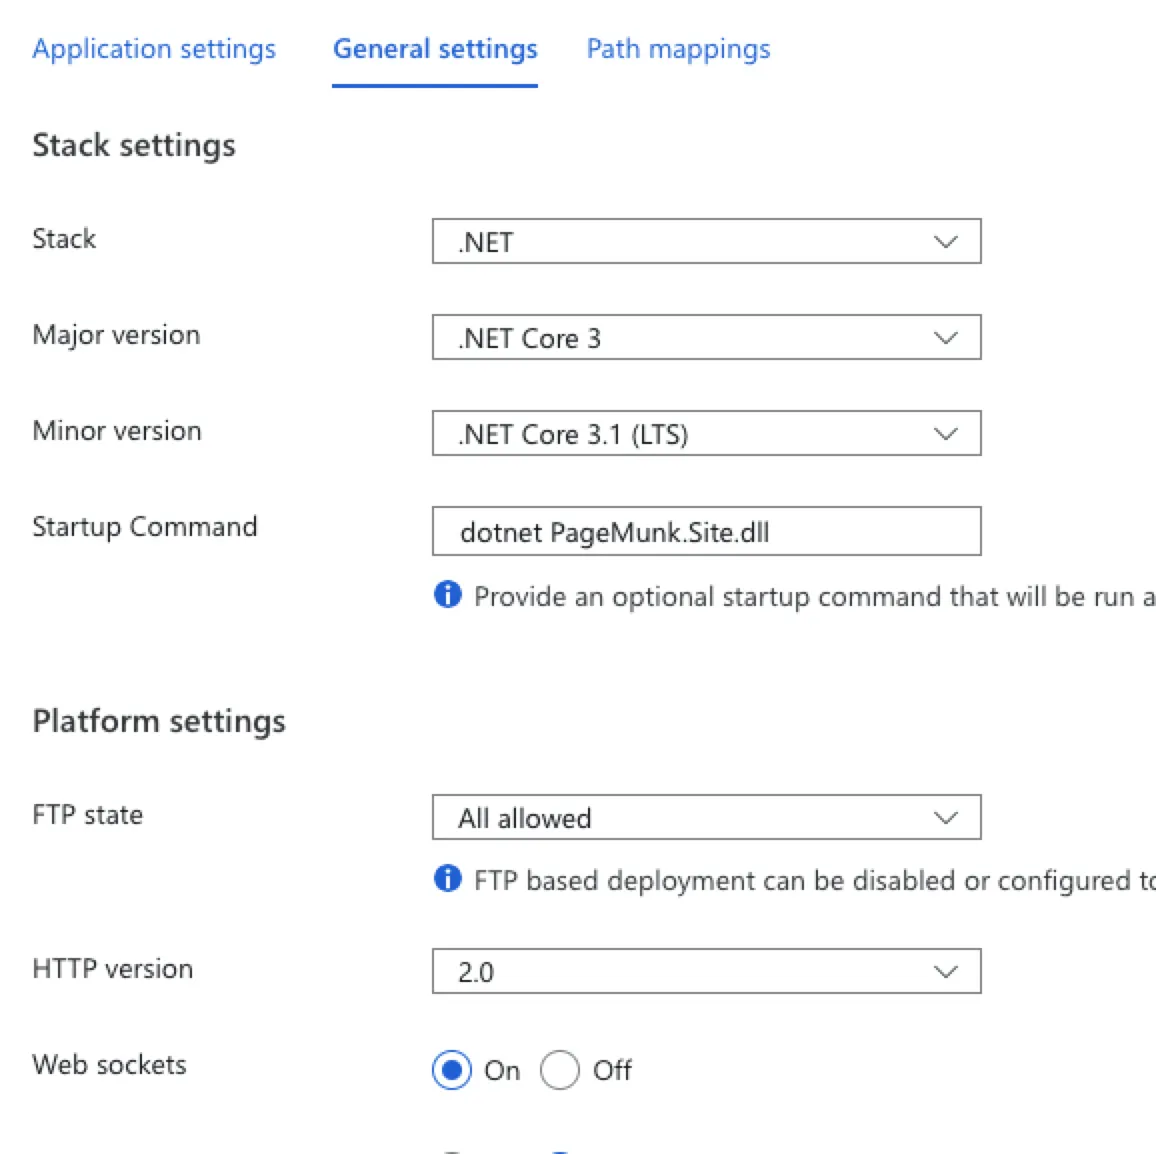The width and height of the screenshot is (1156, 1154).
Task: Expand the Minor version dropdown
Action: (706, 434)
